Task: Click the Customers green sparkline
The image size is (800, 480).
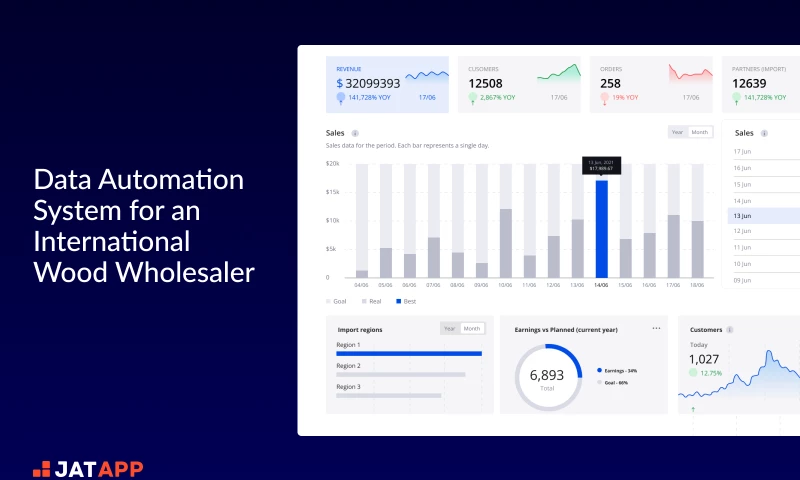Action: [x=559, y=72]
